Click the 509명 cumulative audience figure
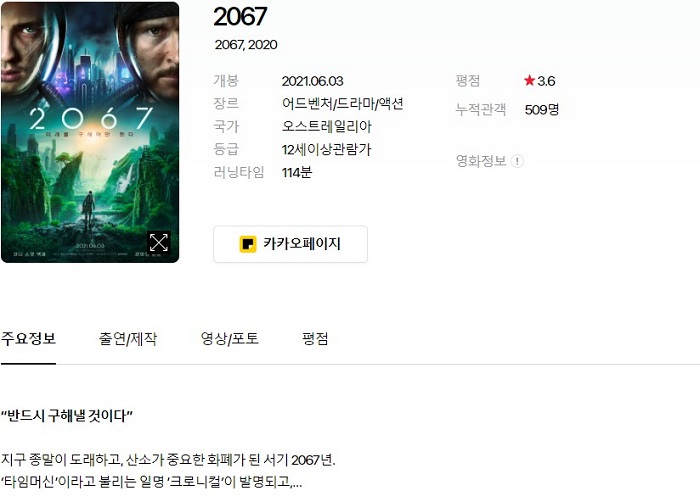 542,110
